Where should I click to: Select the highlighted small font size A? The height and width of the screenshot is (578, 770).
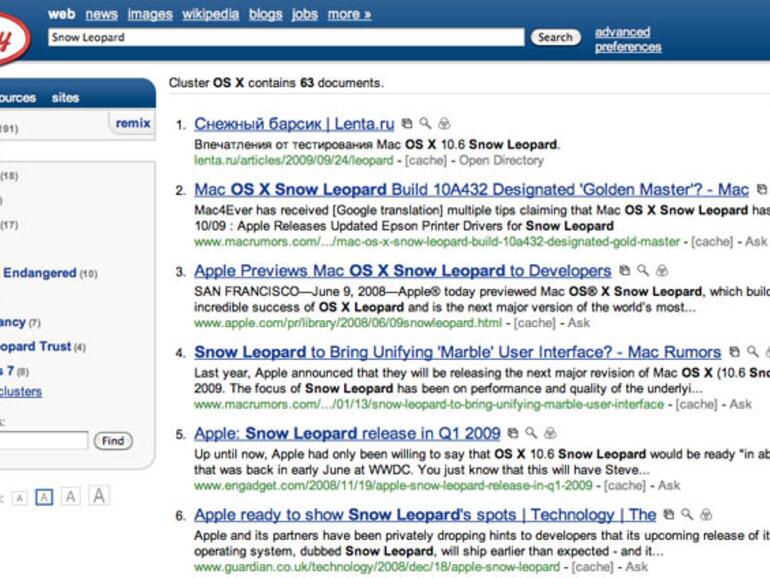coord(44,497)
